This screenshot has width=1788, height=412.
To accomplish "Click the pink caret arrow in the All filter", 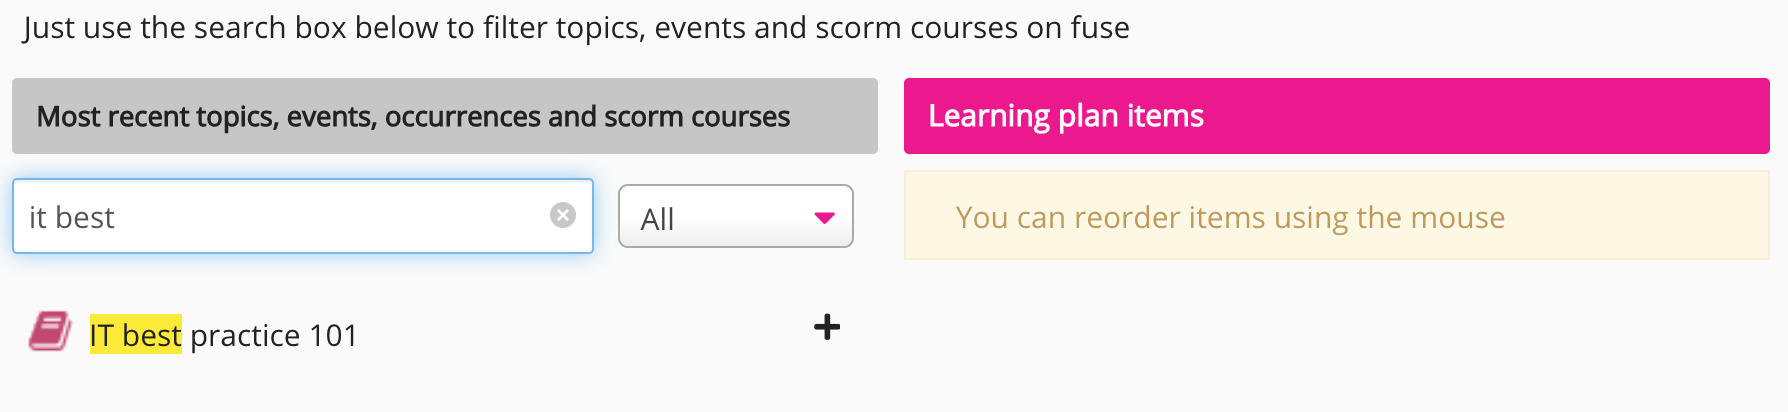I will click(825, 217).
